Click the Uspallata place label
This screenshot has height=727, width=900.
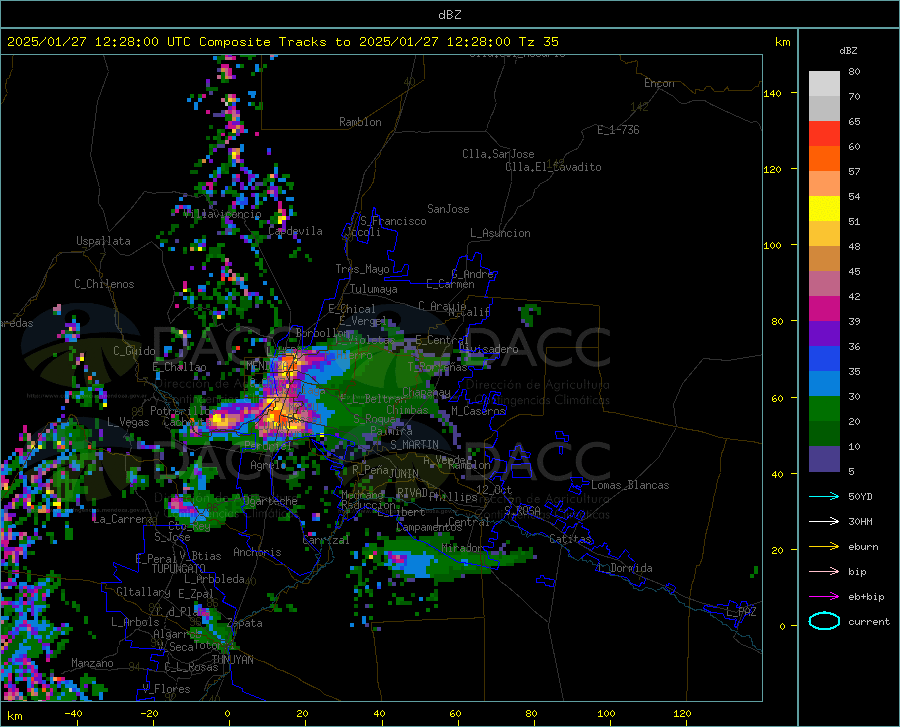point(103,241)
